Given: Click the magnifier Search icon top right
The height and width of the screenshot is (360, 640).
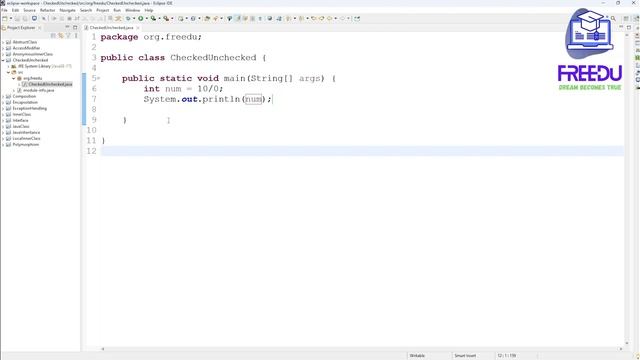Looking at the screenshot, I should [x=613, y=18].
